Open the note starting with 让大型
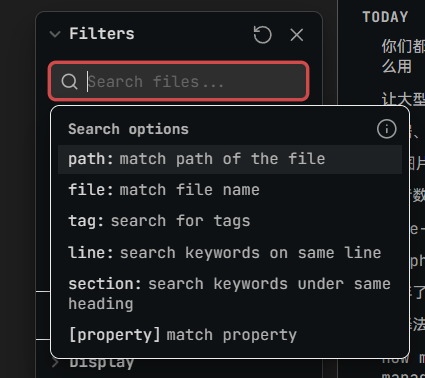Screen dimensions: 425x378 pos(403,99)
